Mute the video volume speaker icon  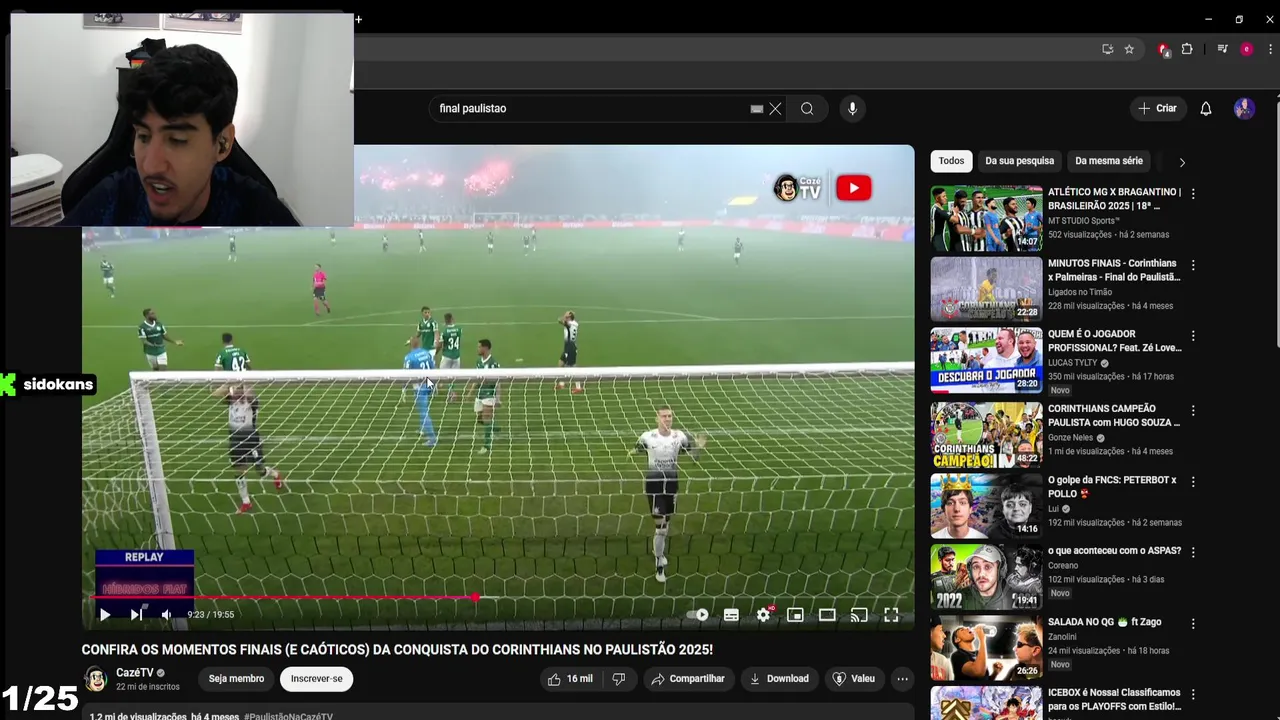pos(166,615)
